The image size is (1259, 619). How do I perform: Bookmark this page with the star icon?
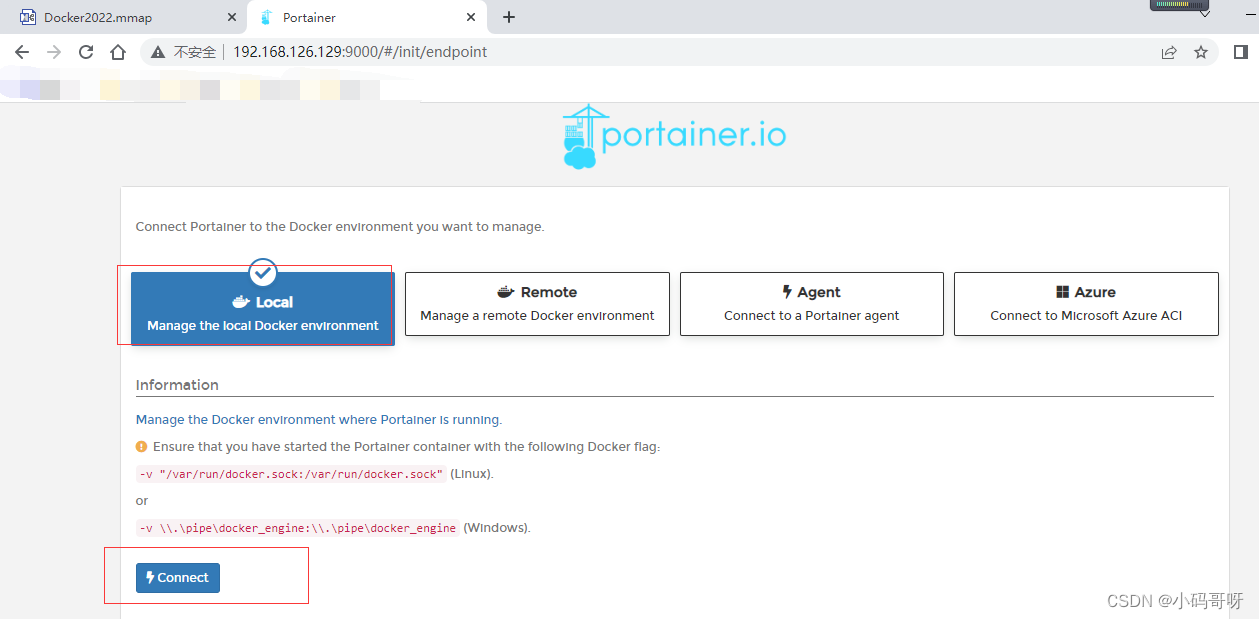pos(1201,52)
